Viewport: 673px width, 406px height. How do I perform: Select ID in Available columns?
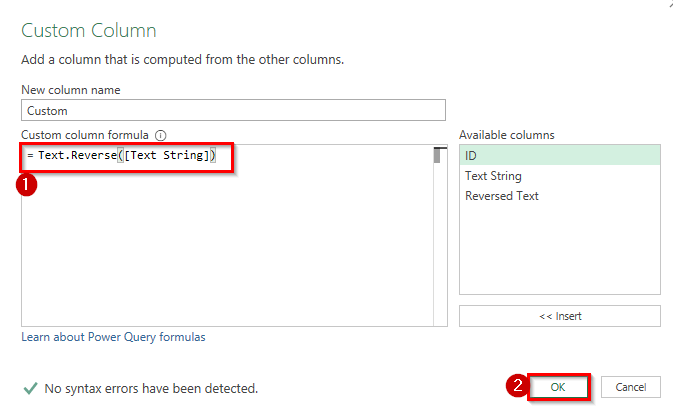[x=560, y=155]
